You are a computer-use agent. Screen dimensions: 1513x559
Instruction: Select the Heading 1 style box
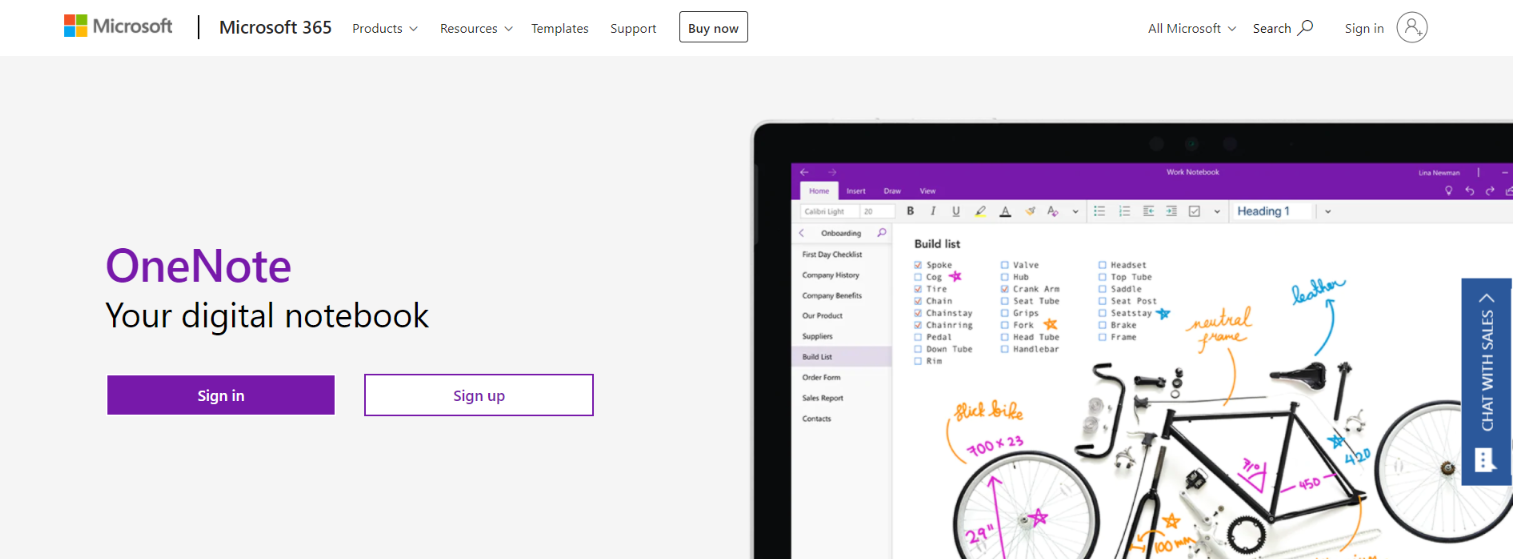[1272, 211]
